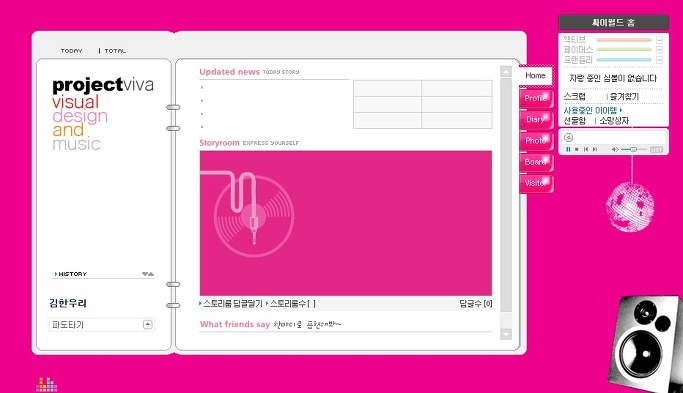The height and width of the screenshot is (393, 683).
Task: Expand 사용중인 아이템 arrow link
Action: [x=593, y=110]
